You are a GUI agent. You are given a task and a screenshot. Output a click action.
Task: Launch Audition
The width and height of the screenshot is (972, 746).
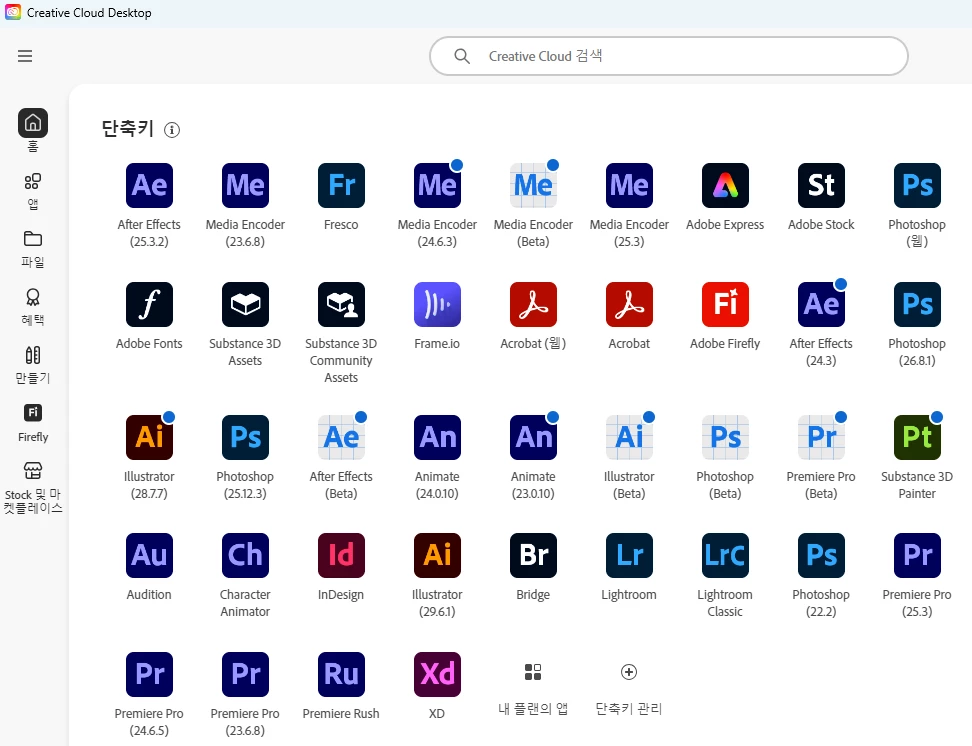click(149, 555)
